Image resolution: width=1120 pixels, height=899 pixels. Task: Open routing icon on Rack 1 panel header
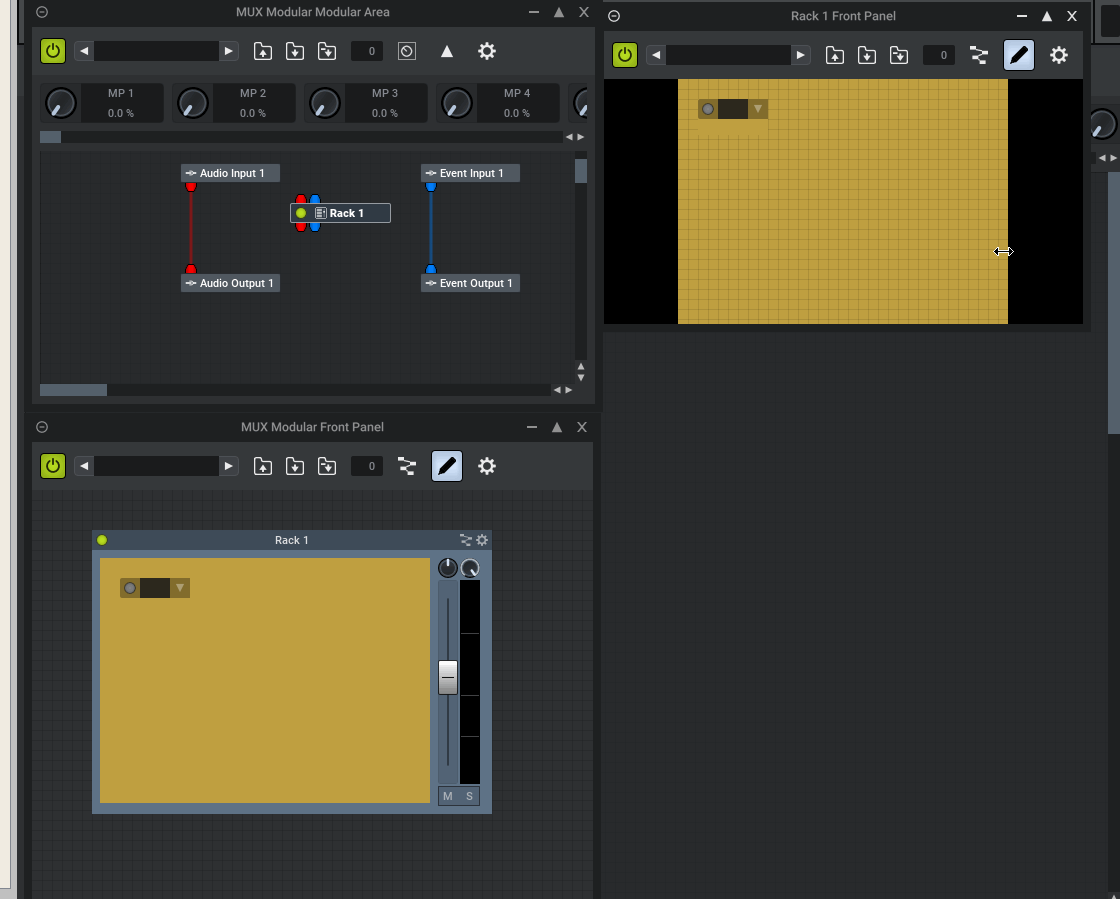(x=466, y=540)
